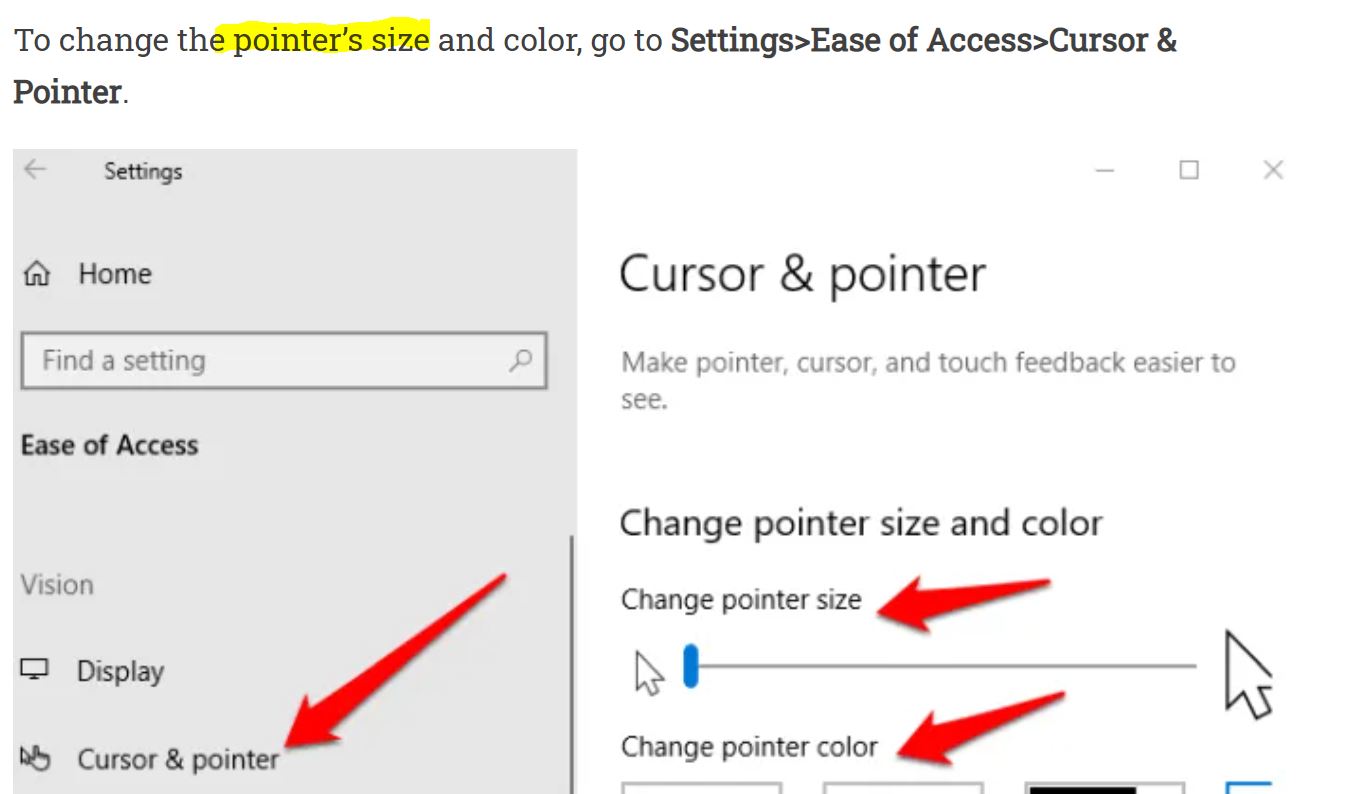Click the minimize icon of the Settings window

[x=1105, y=170]
